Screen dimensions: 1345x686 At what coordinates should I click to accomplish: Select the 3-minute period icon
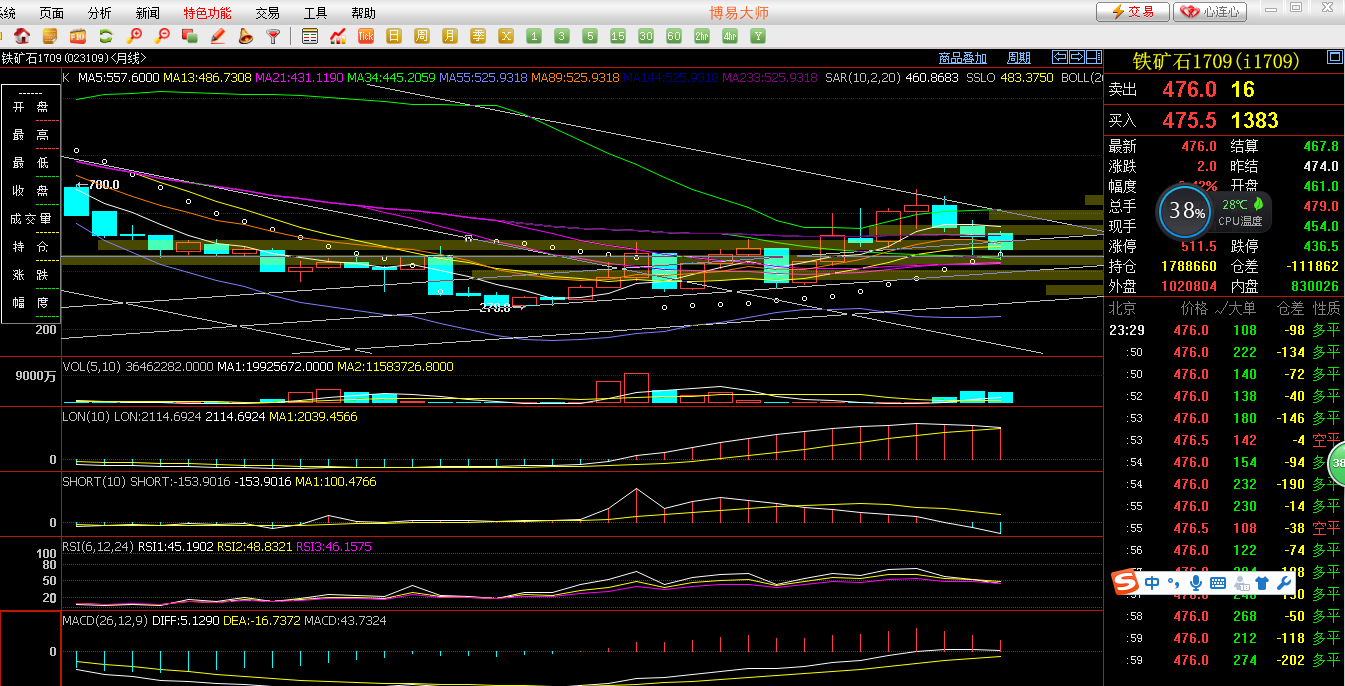[562, 36]
